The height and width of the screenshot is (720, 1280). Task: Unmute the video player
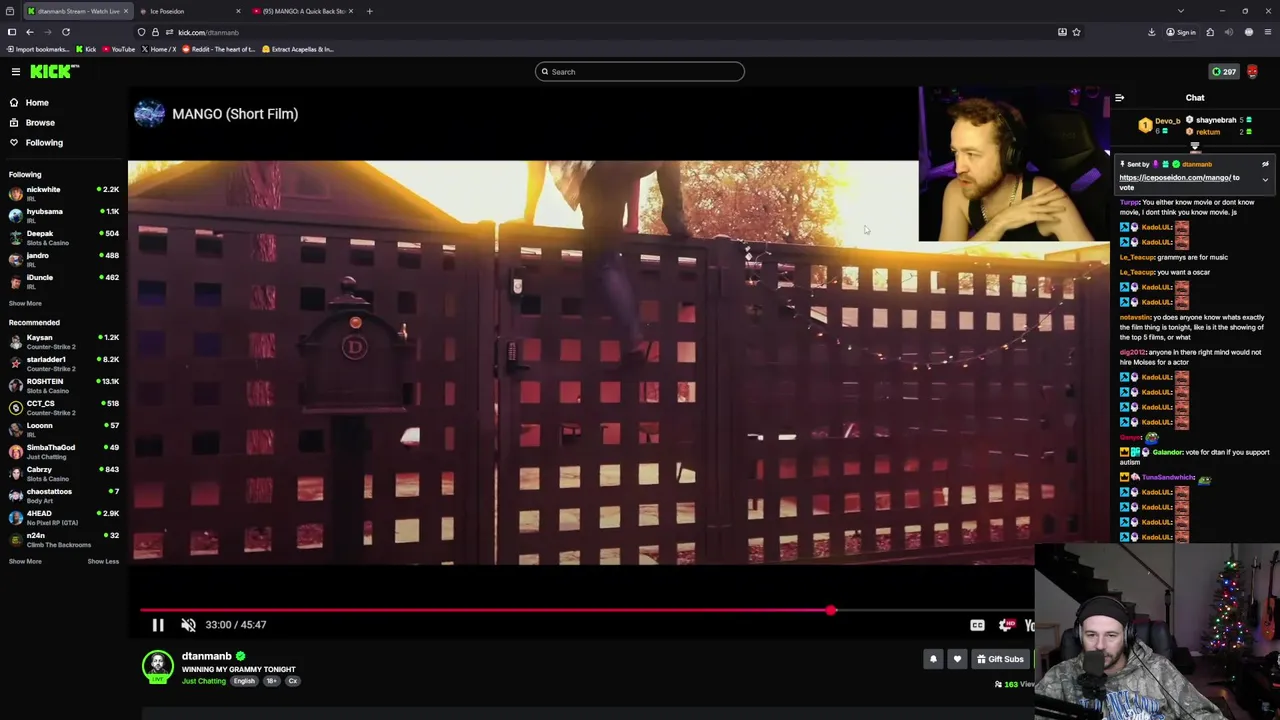coord(188,625)
